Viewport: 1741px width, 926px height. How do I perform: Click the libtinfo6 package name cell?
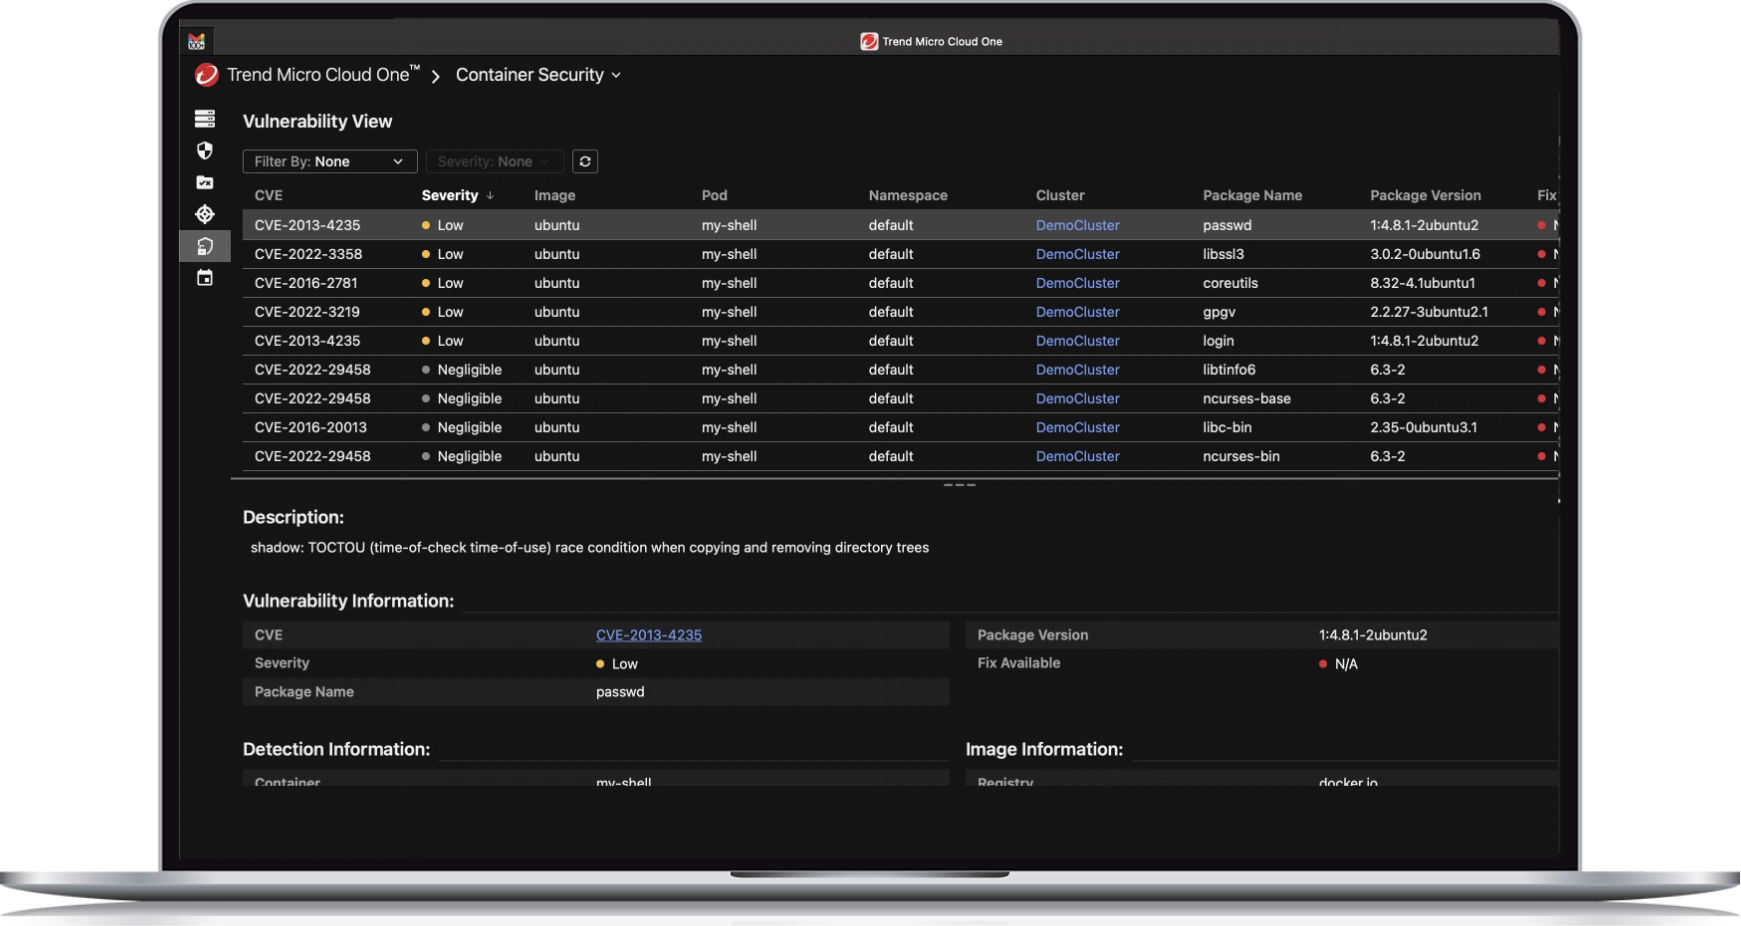tap(1229, 370)
